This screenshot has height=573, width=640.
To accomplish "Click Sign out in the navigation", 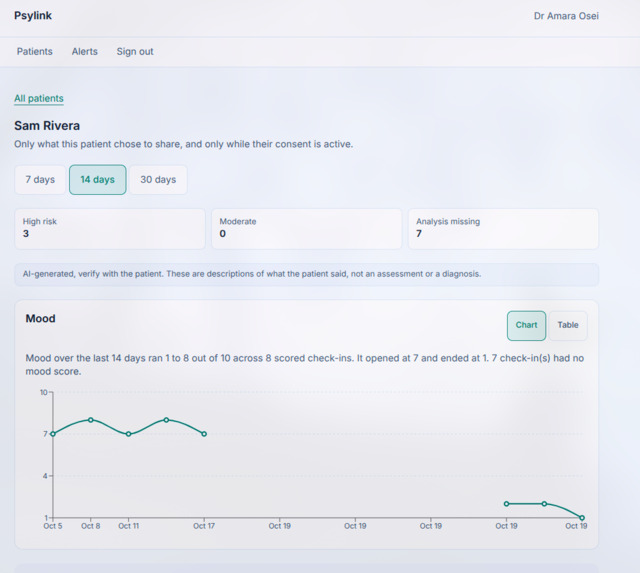I will (135, 51).
